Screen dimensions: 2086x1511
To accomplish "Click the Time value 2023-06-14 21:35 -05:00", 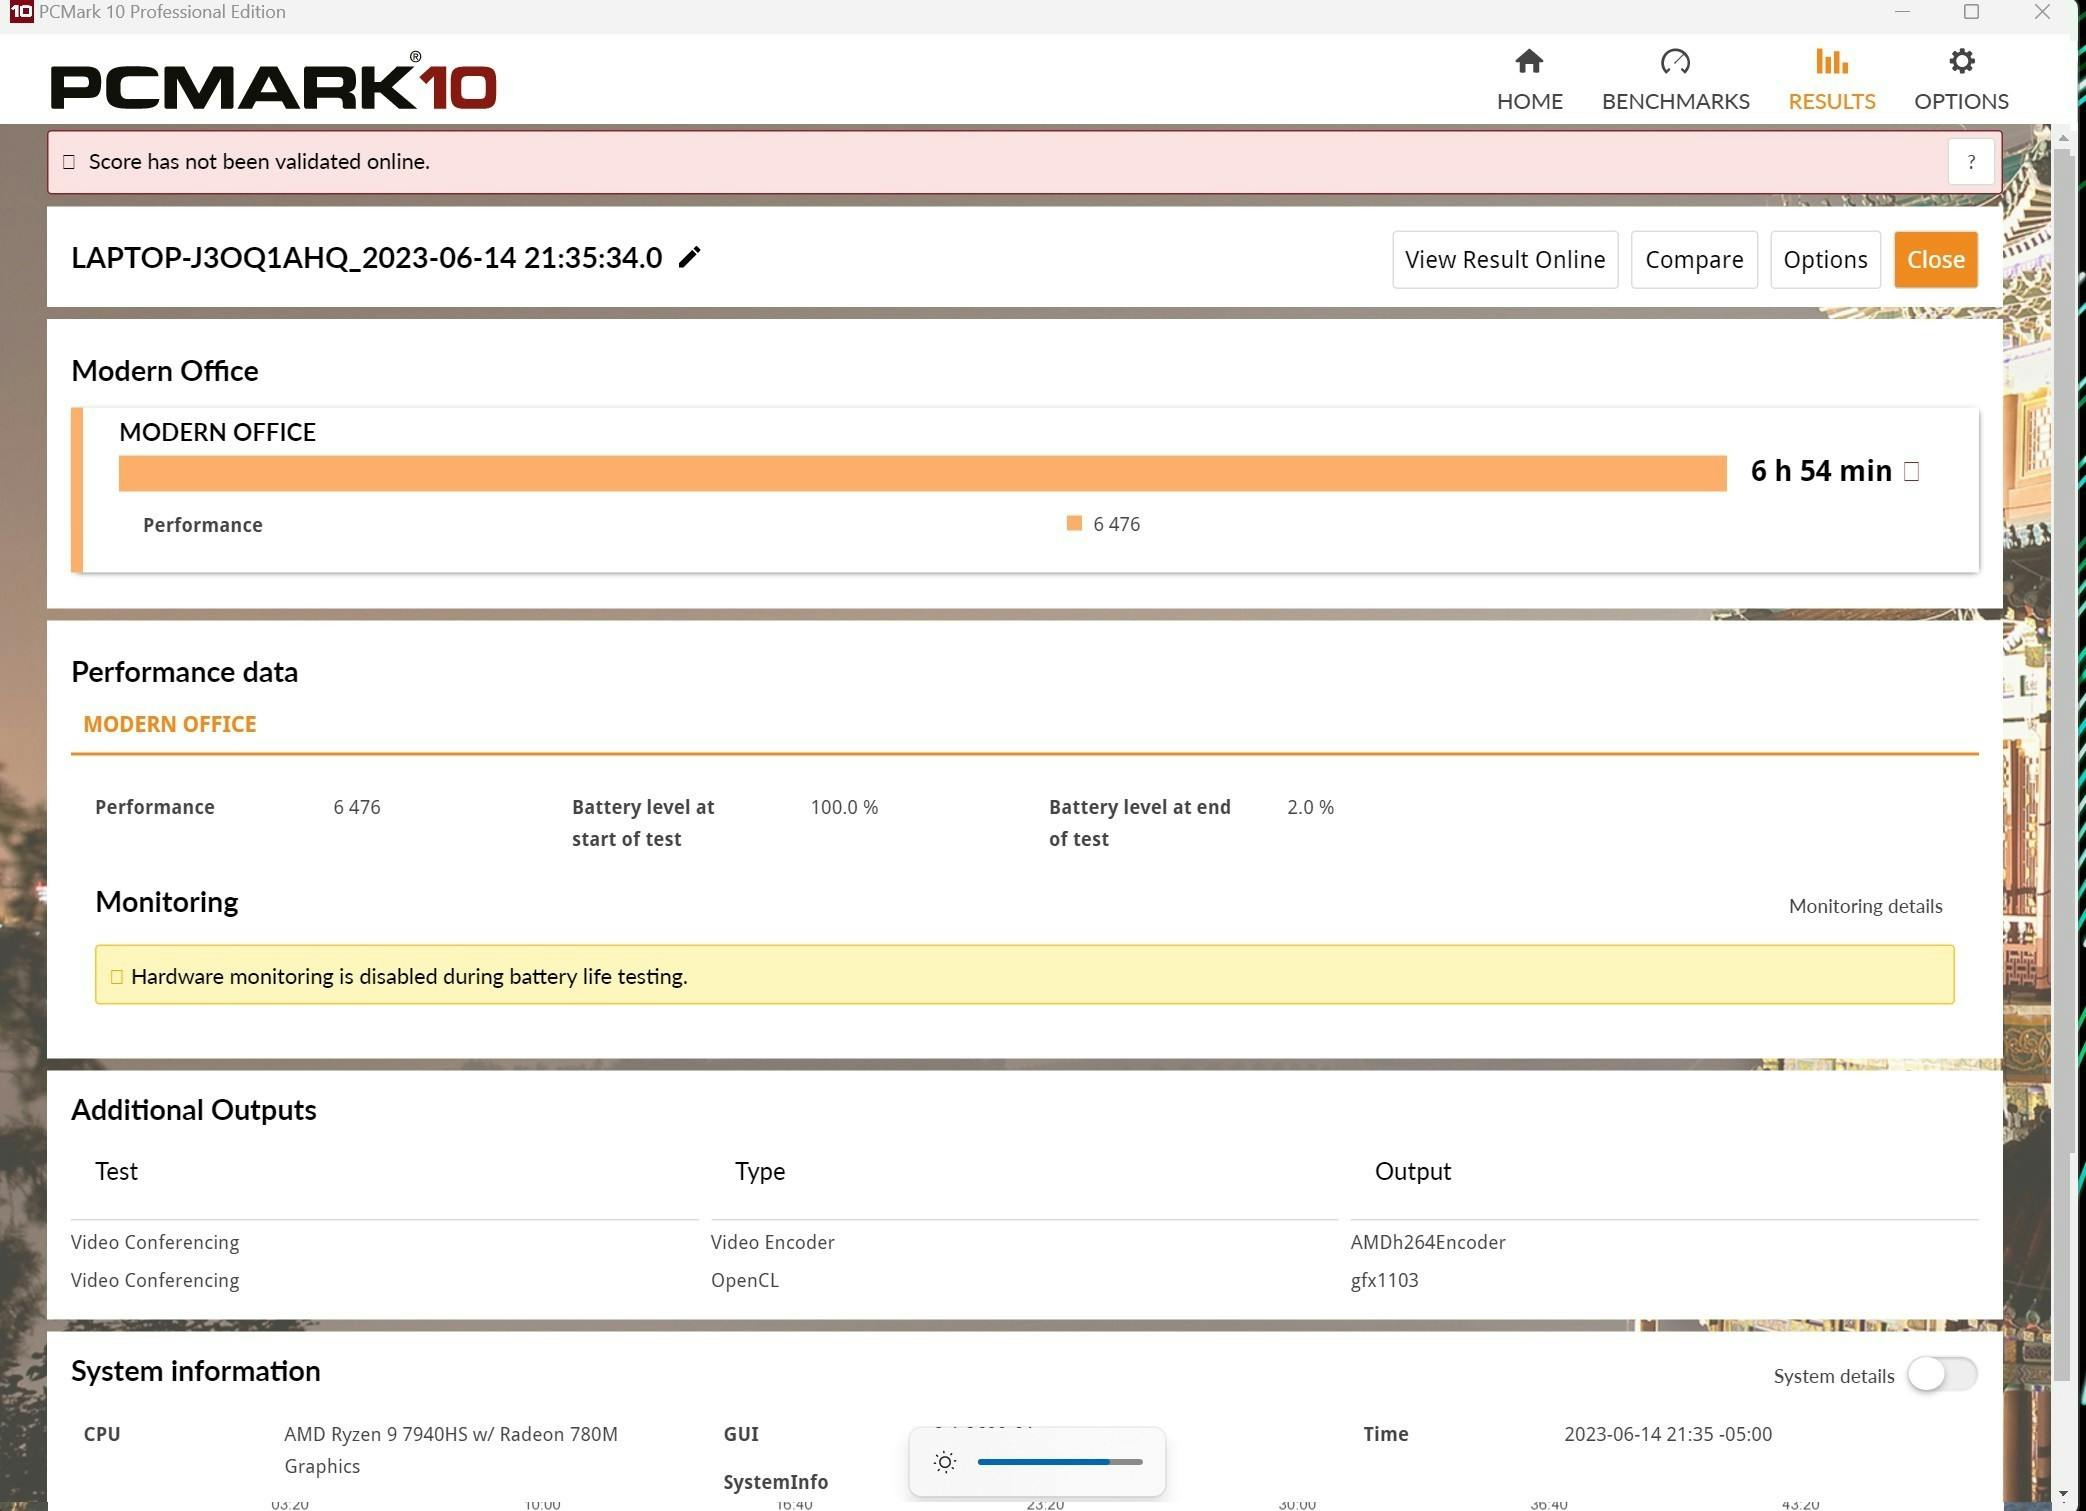I will (x=1667, y=1434).
